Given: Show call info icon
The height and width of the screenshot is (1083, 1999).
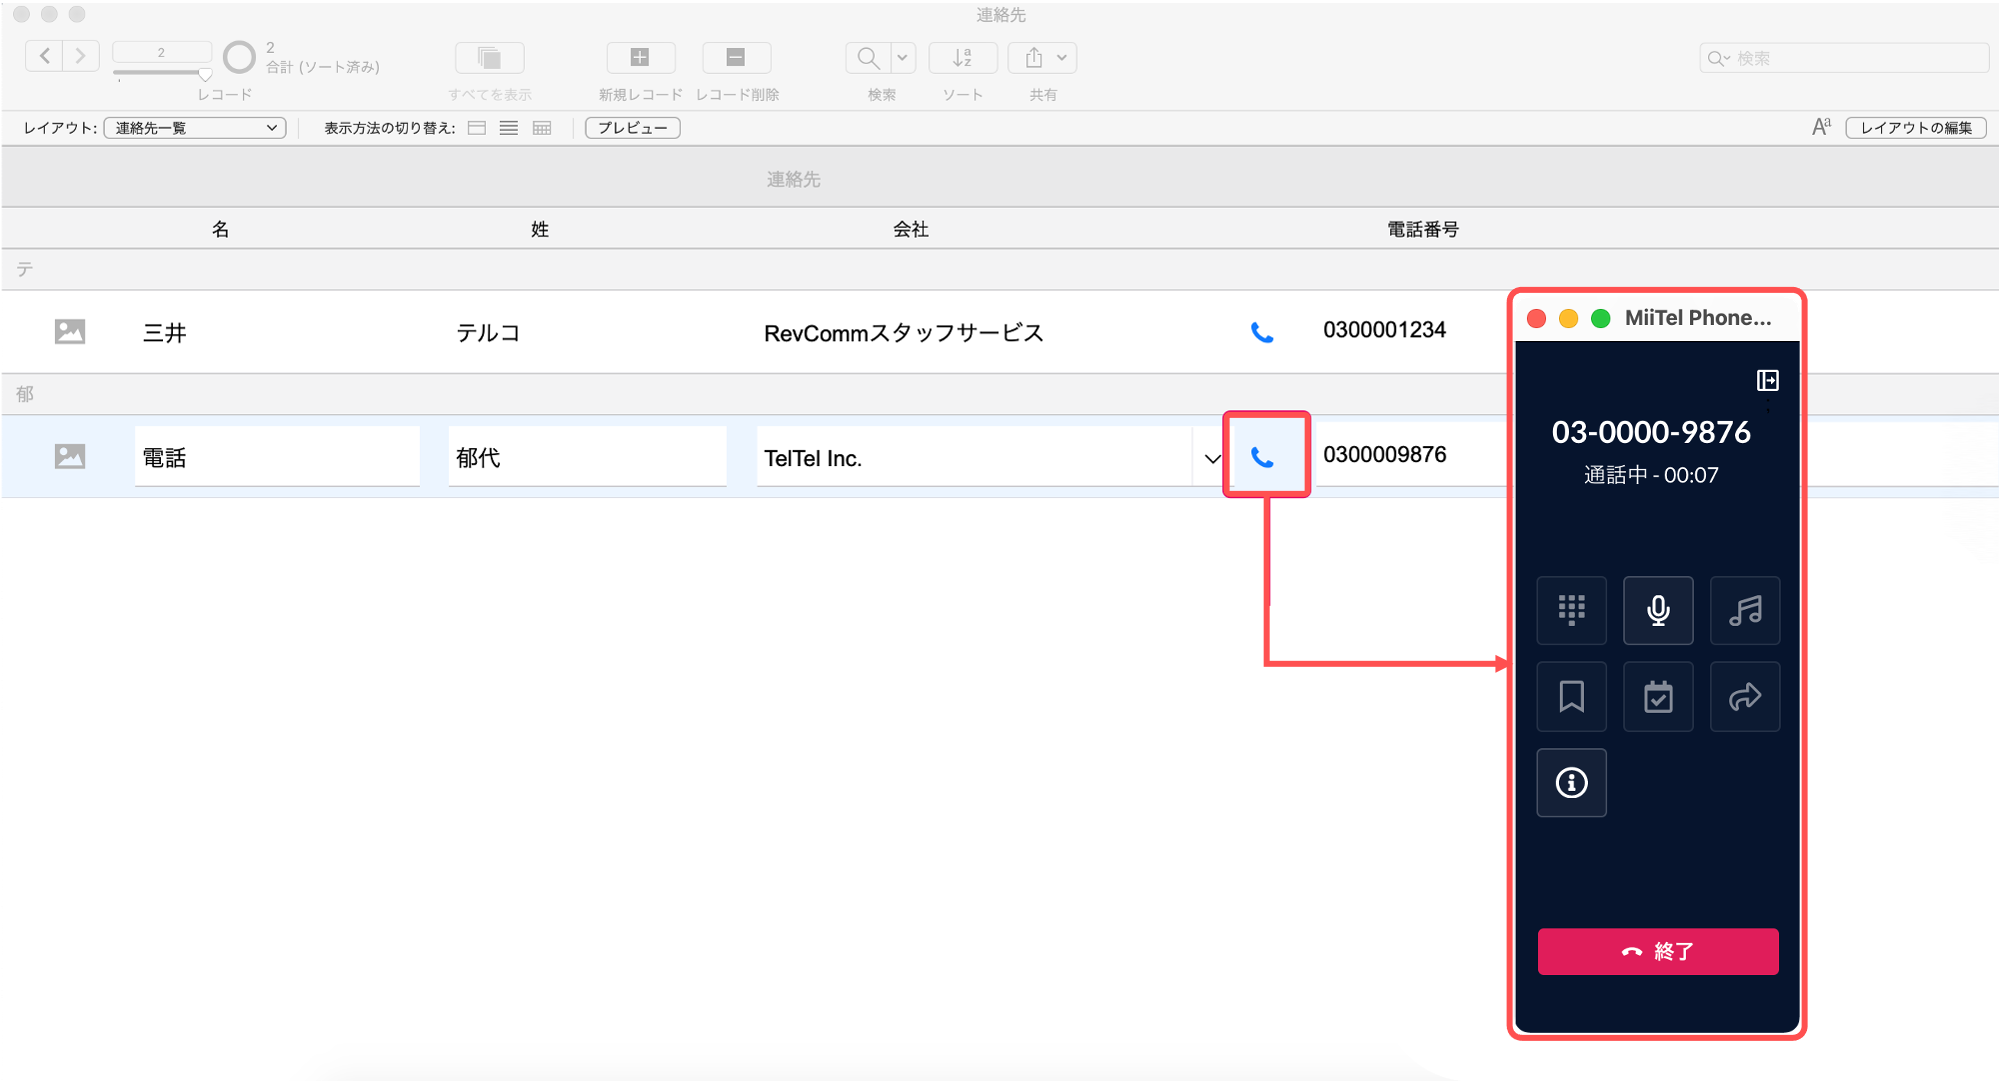Looking at the screenshot, I should pos(1571,783).
